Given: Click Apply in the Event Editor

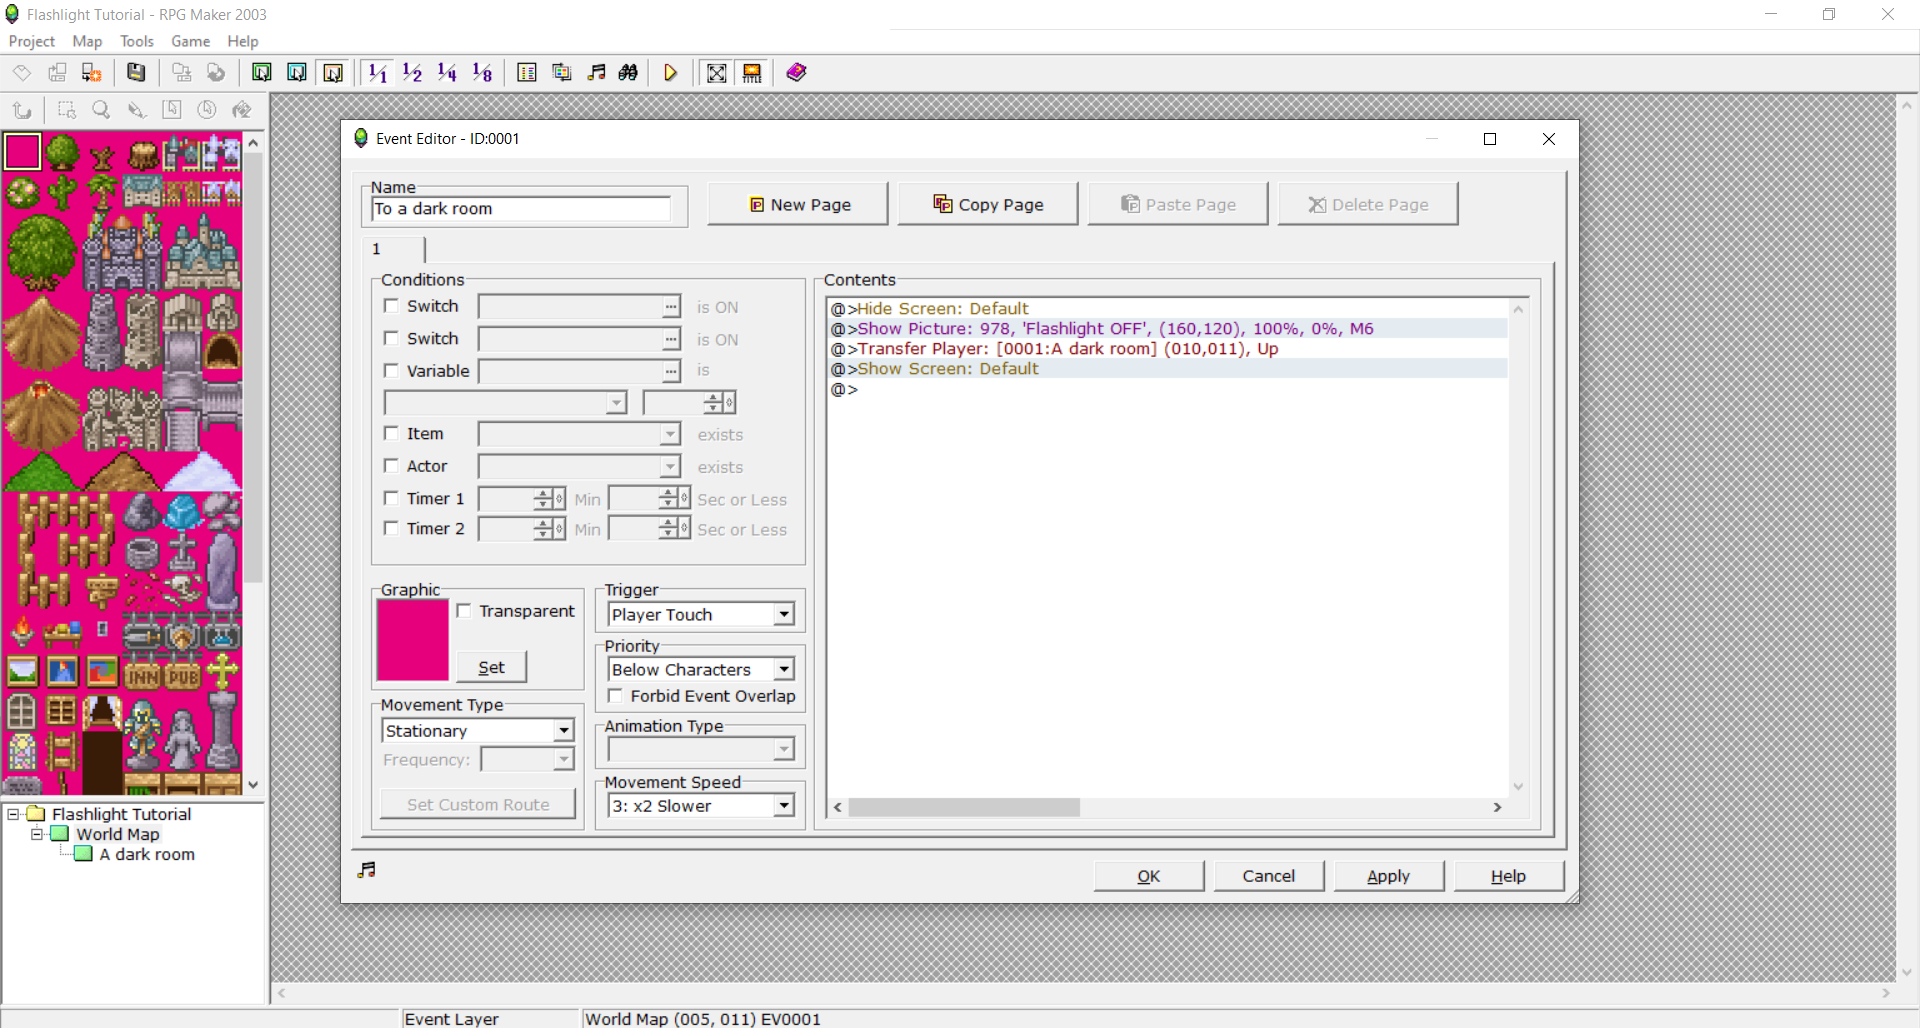Looking at the screenshot, I should (1388, 876).
